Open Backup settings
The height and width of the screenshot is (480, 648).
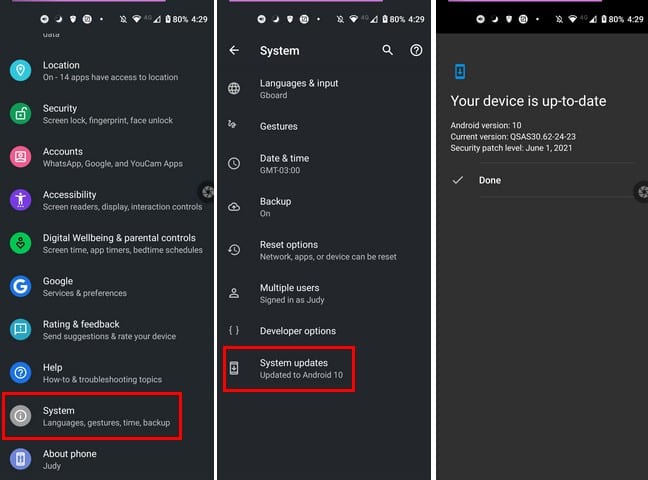[324, 207]
